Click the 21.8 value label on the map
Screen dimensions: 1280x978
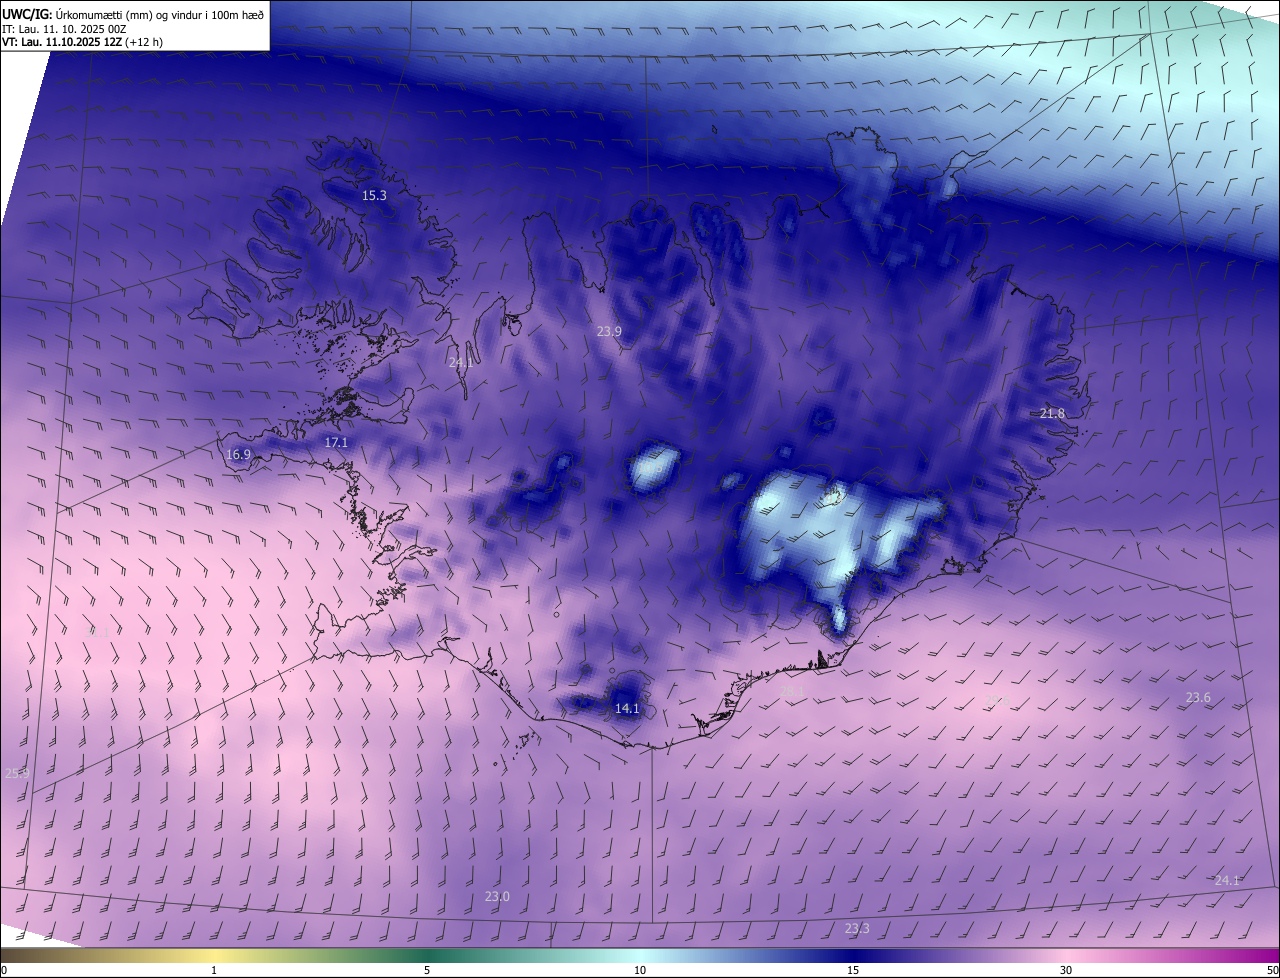click(1052, 413)
